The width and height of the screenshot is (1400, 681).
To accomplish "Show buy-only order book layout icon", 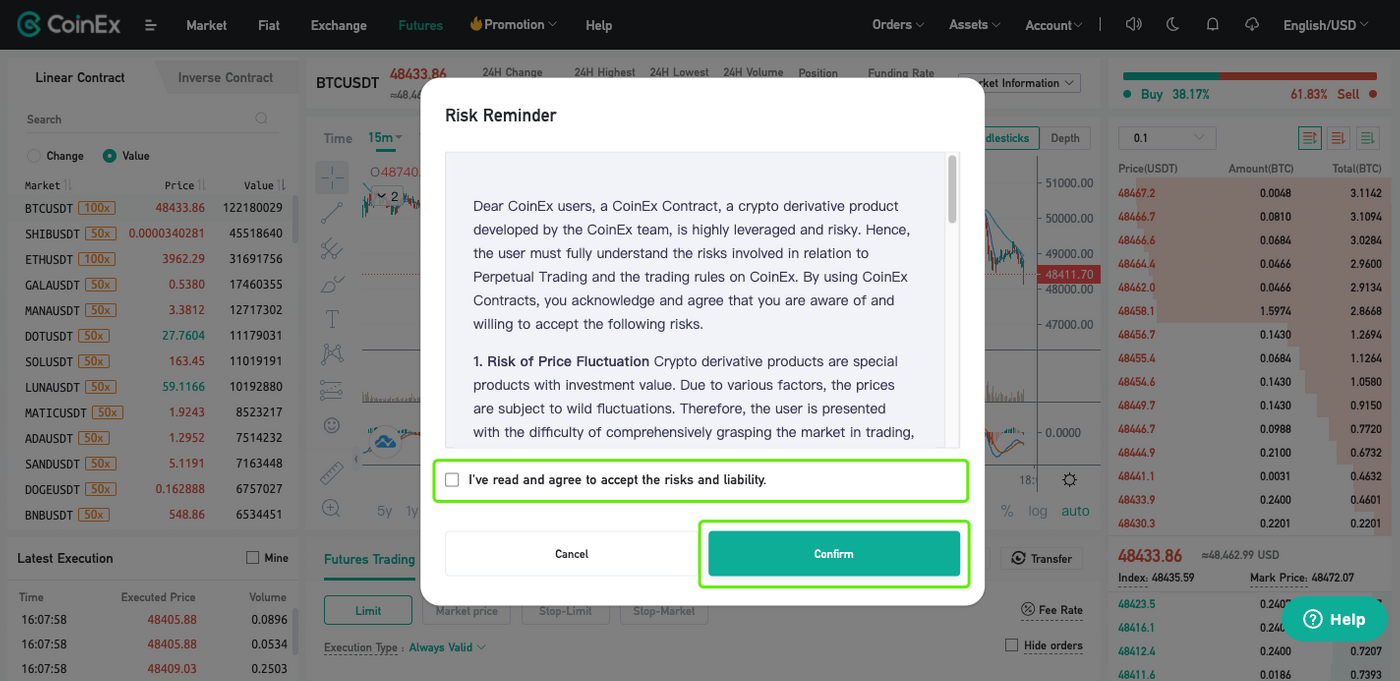I will coord(1367,137).
